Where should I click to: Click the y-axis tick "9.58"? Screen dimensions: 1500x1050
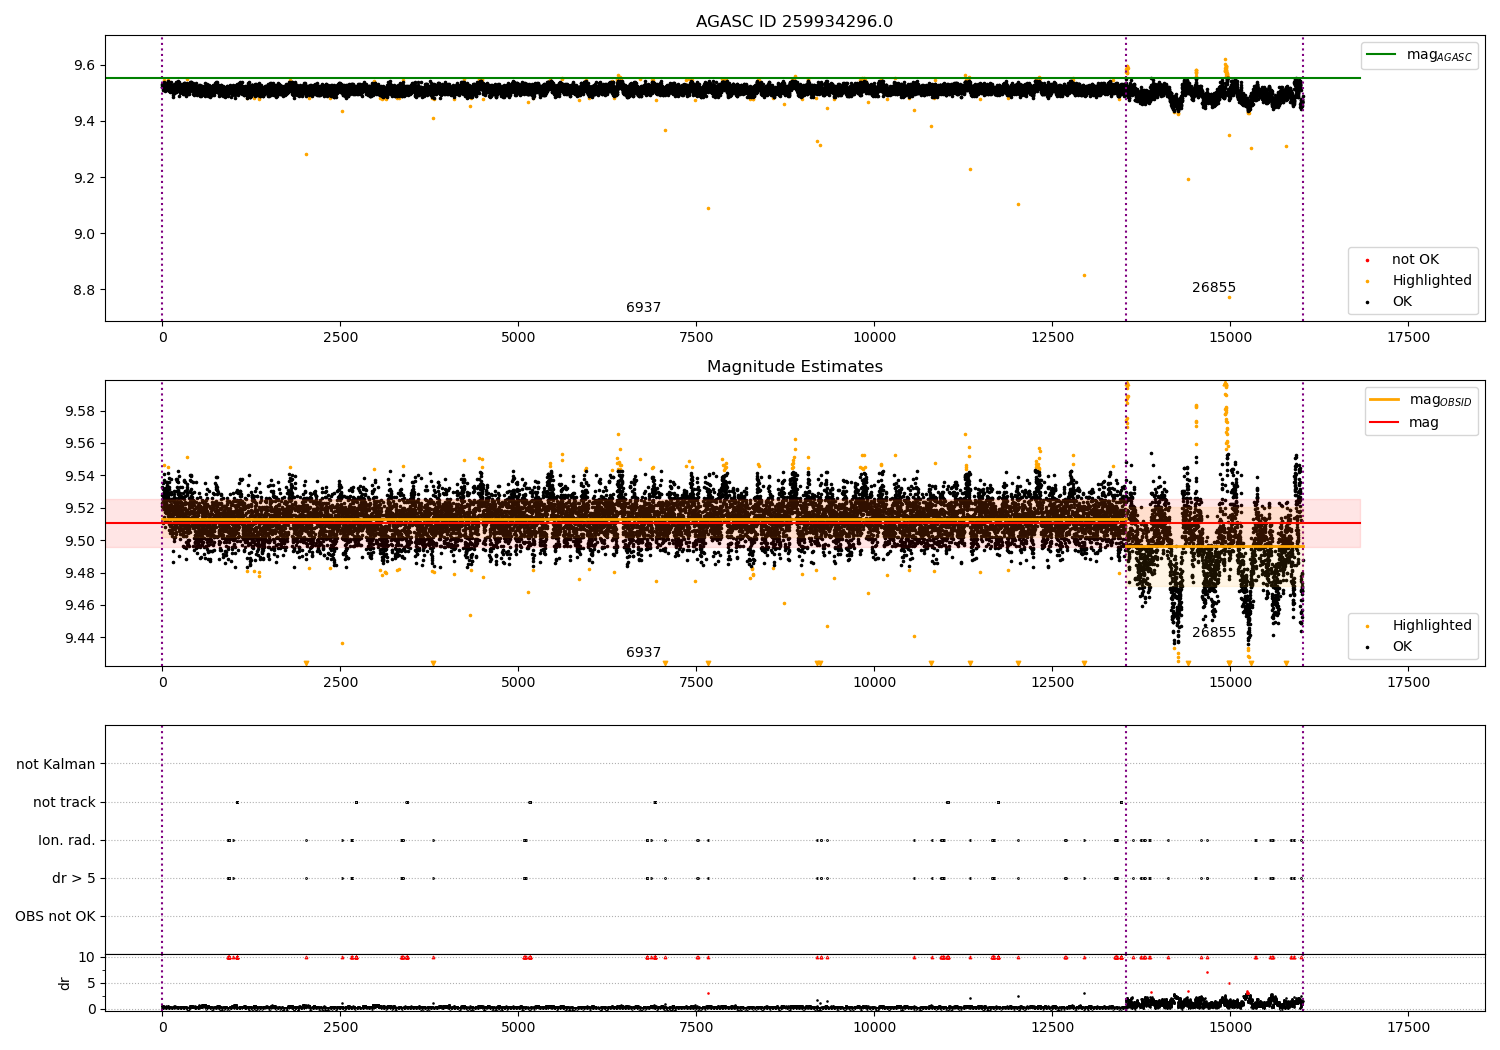80,412
